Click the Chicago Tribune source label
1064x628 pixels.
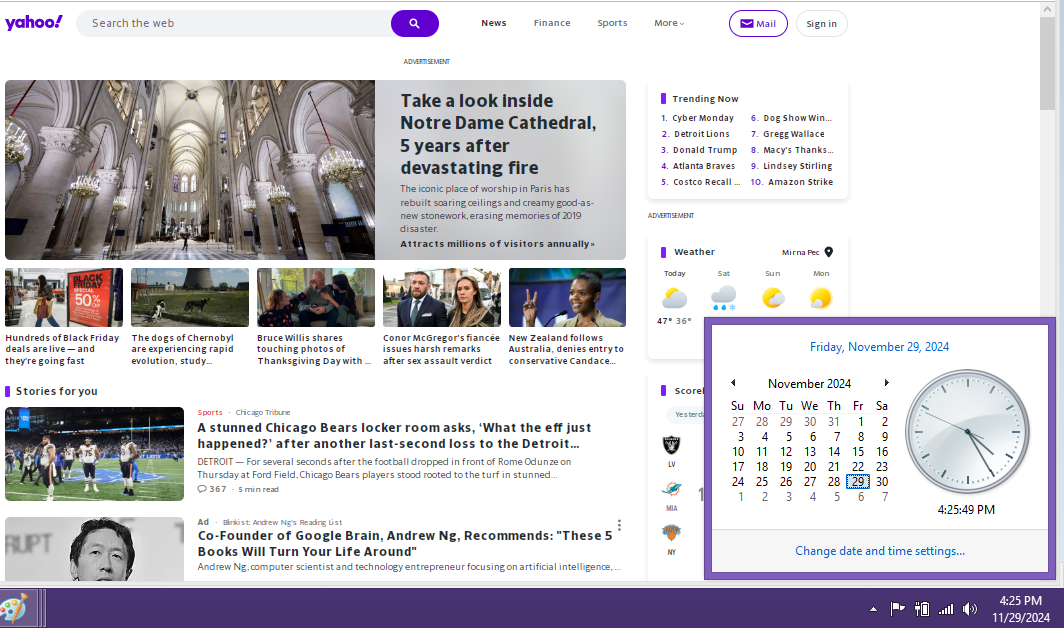tap(263, 413)
